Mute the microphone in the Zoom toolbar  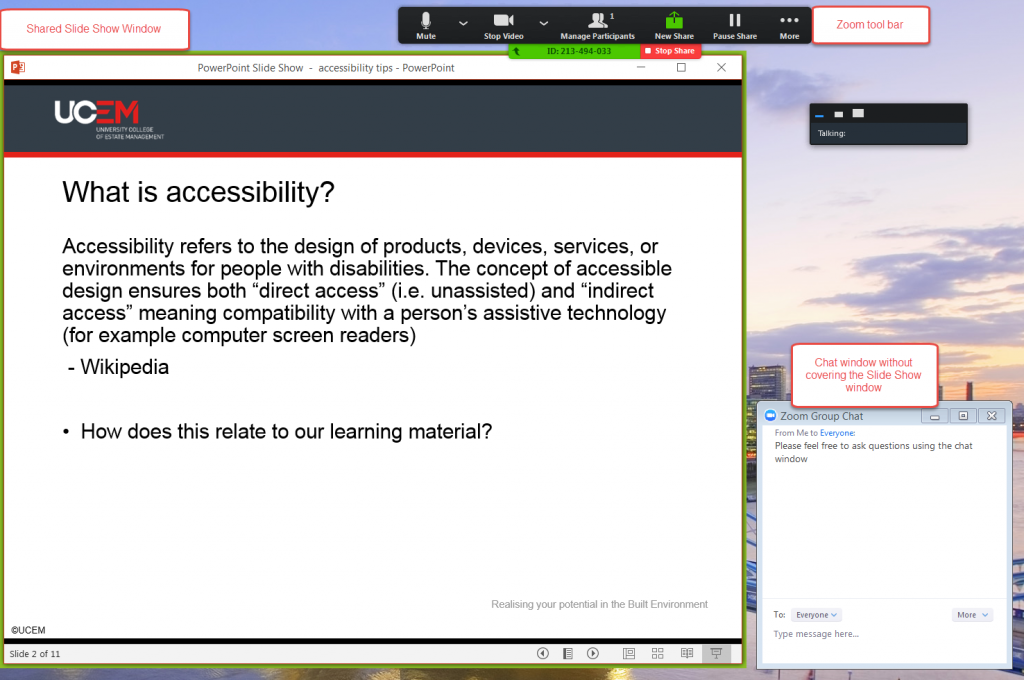click(x=426, y=24)
